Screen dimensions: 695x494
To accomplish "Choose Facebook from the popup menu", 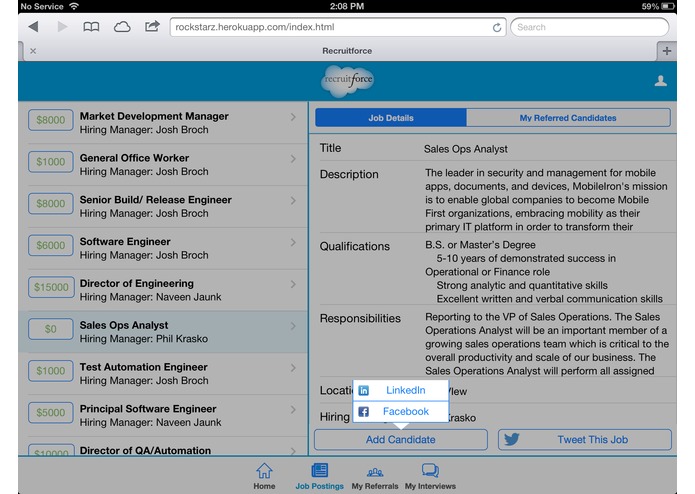I will (401, 412).
